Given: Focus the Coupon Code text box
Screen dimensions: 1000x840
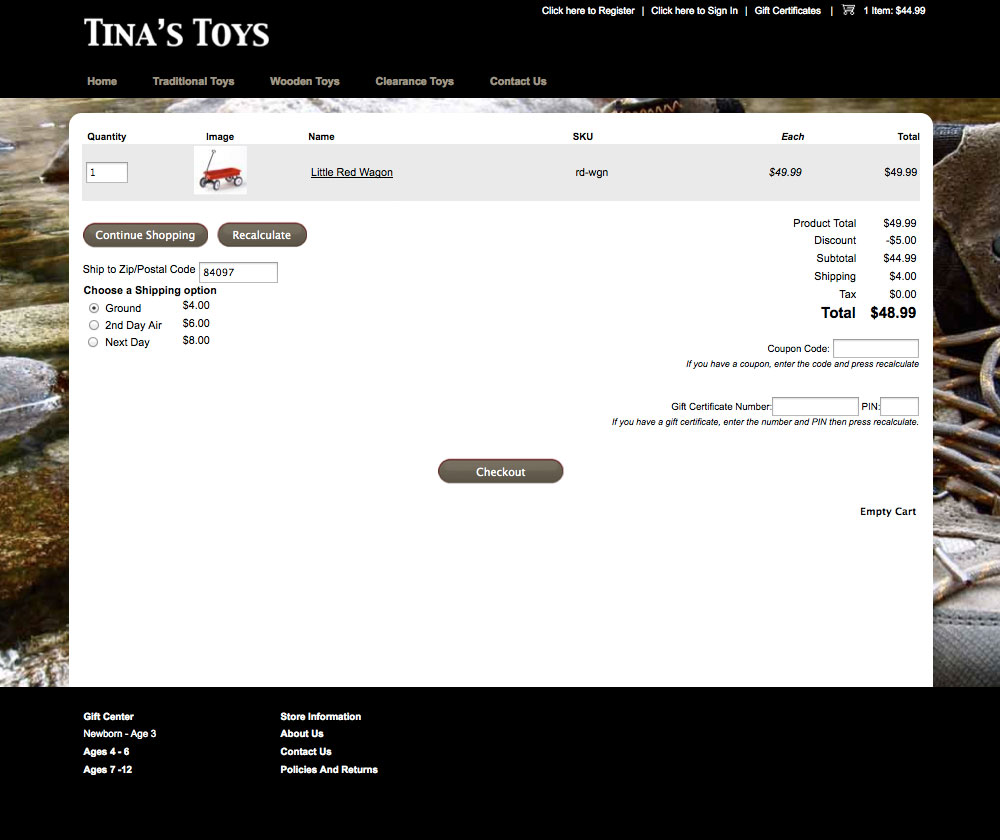Looking at the screenshot, I should (x=875, y=348).
